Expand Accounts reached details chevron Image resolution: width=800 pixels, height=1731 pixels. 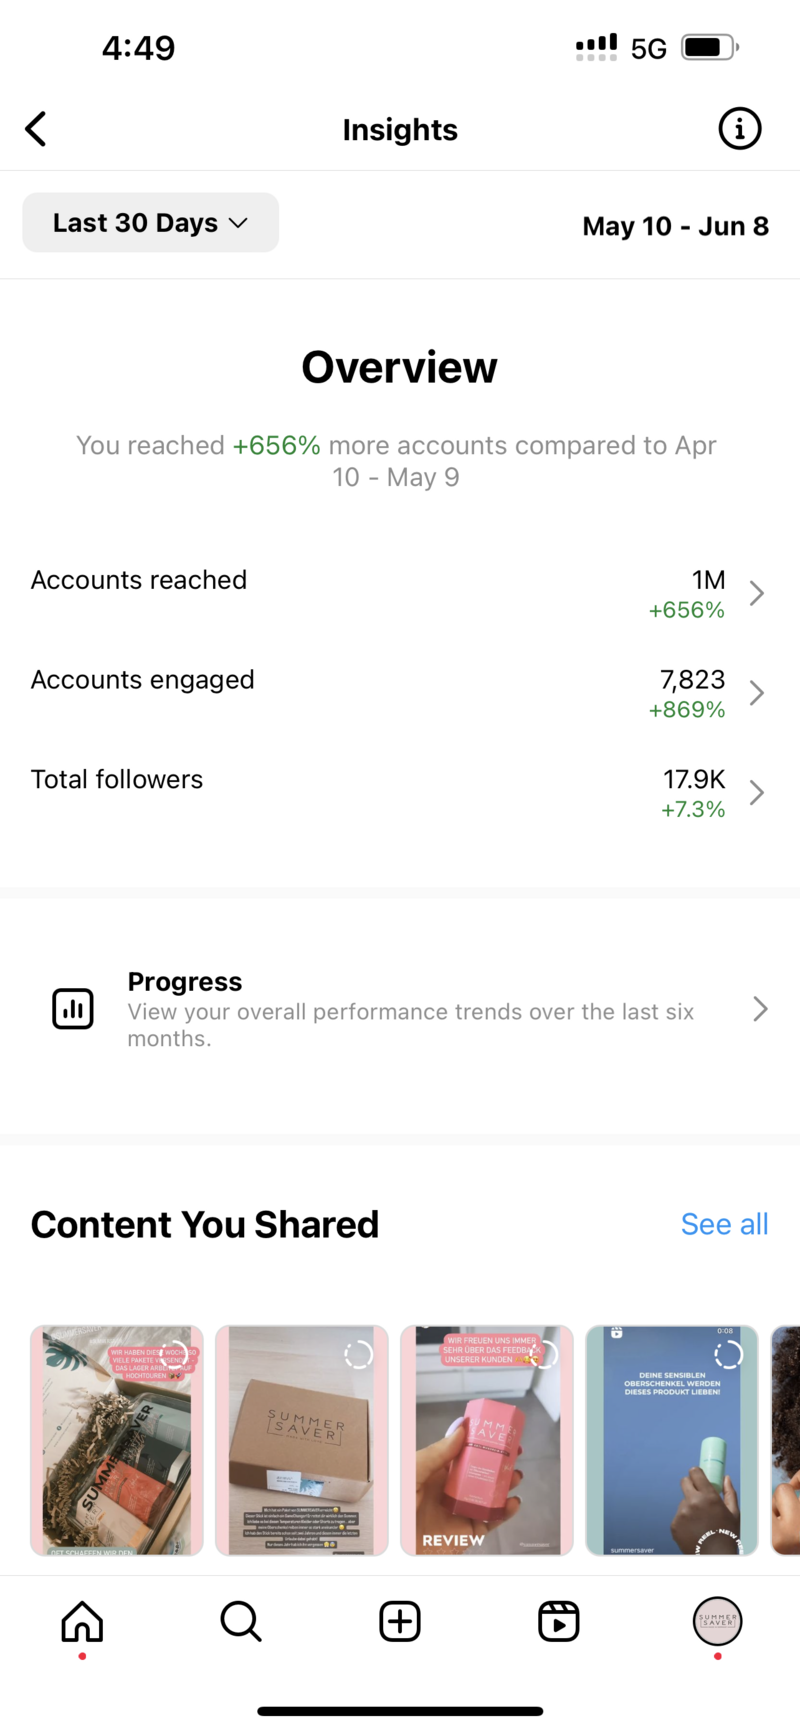(x=757, y=593)
